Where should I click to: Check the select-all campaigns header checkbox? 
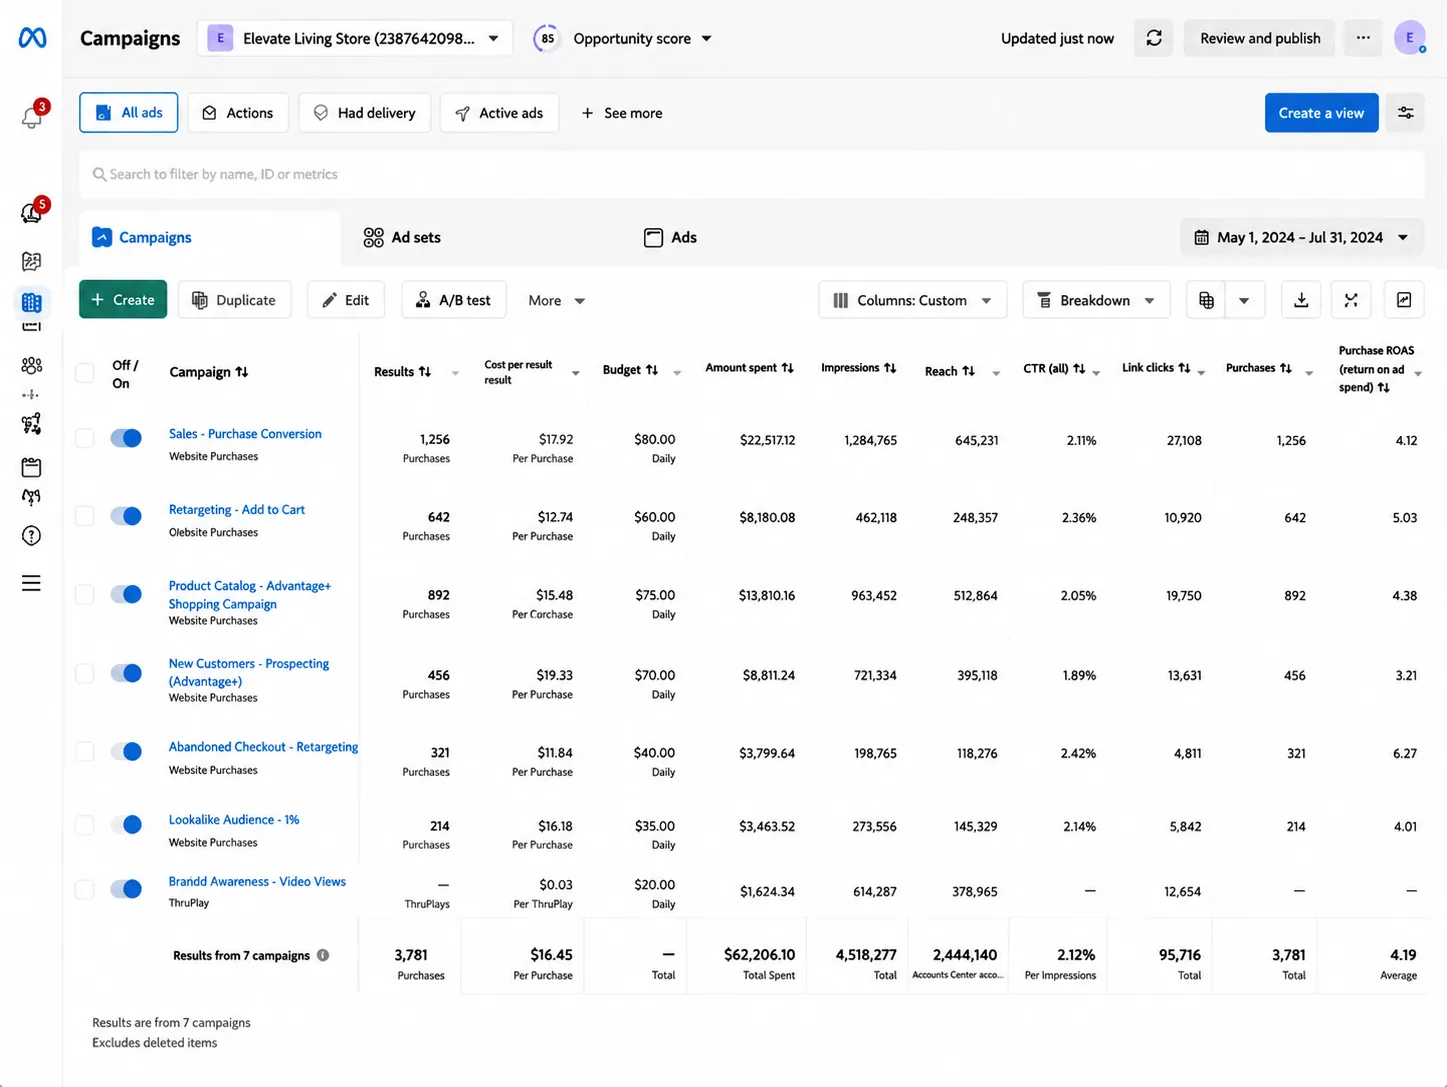point(85,373)
